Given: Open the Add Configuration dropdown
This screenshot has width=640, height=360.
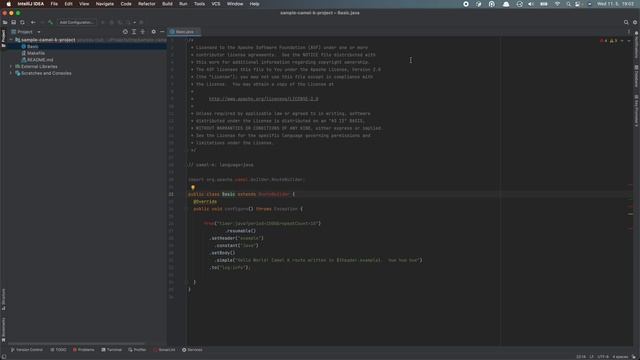Looking at the screenshot, I should pos(76,22).
